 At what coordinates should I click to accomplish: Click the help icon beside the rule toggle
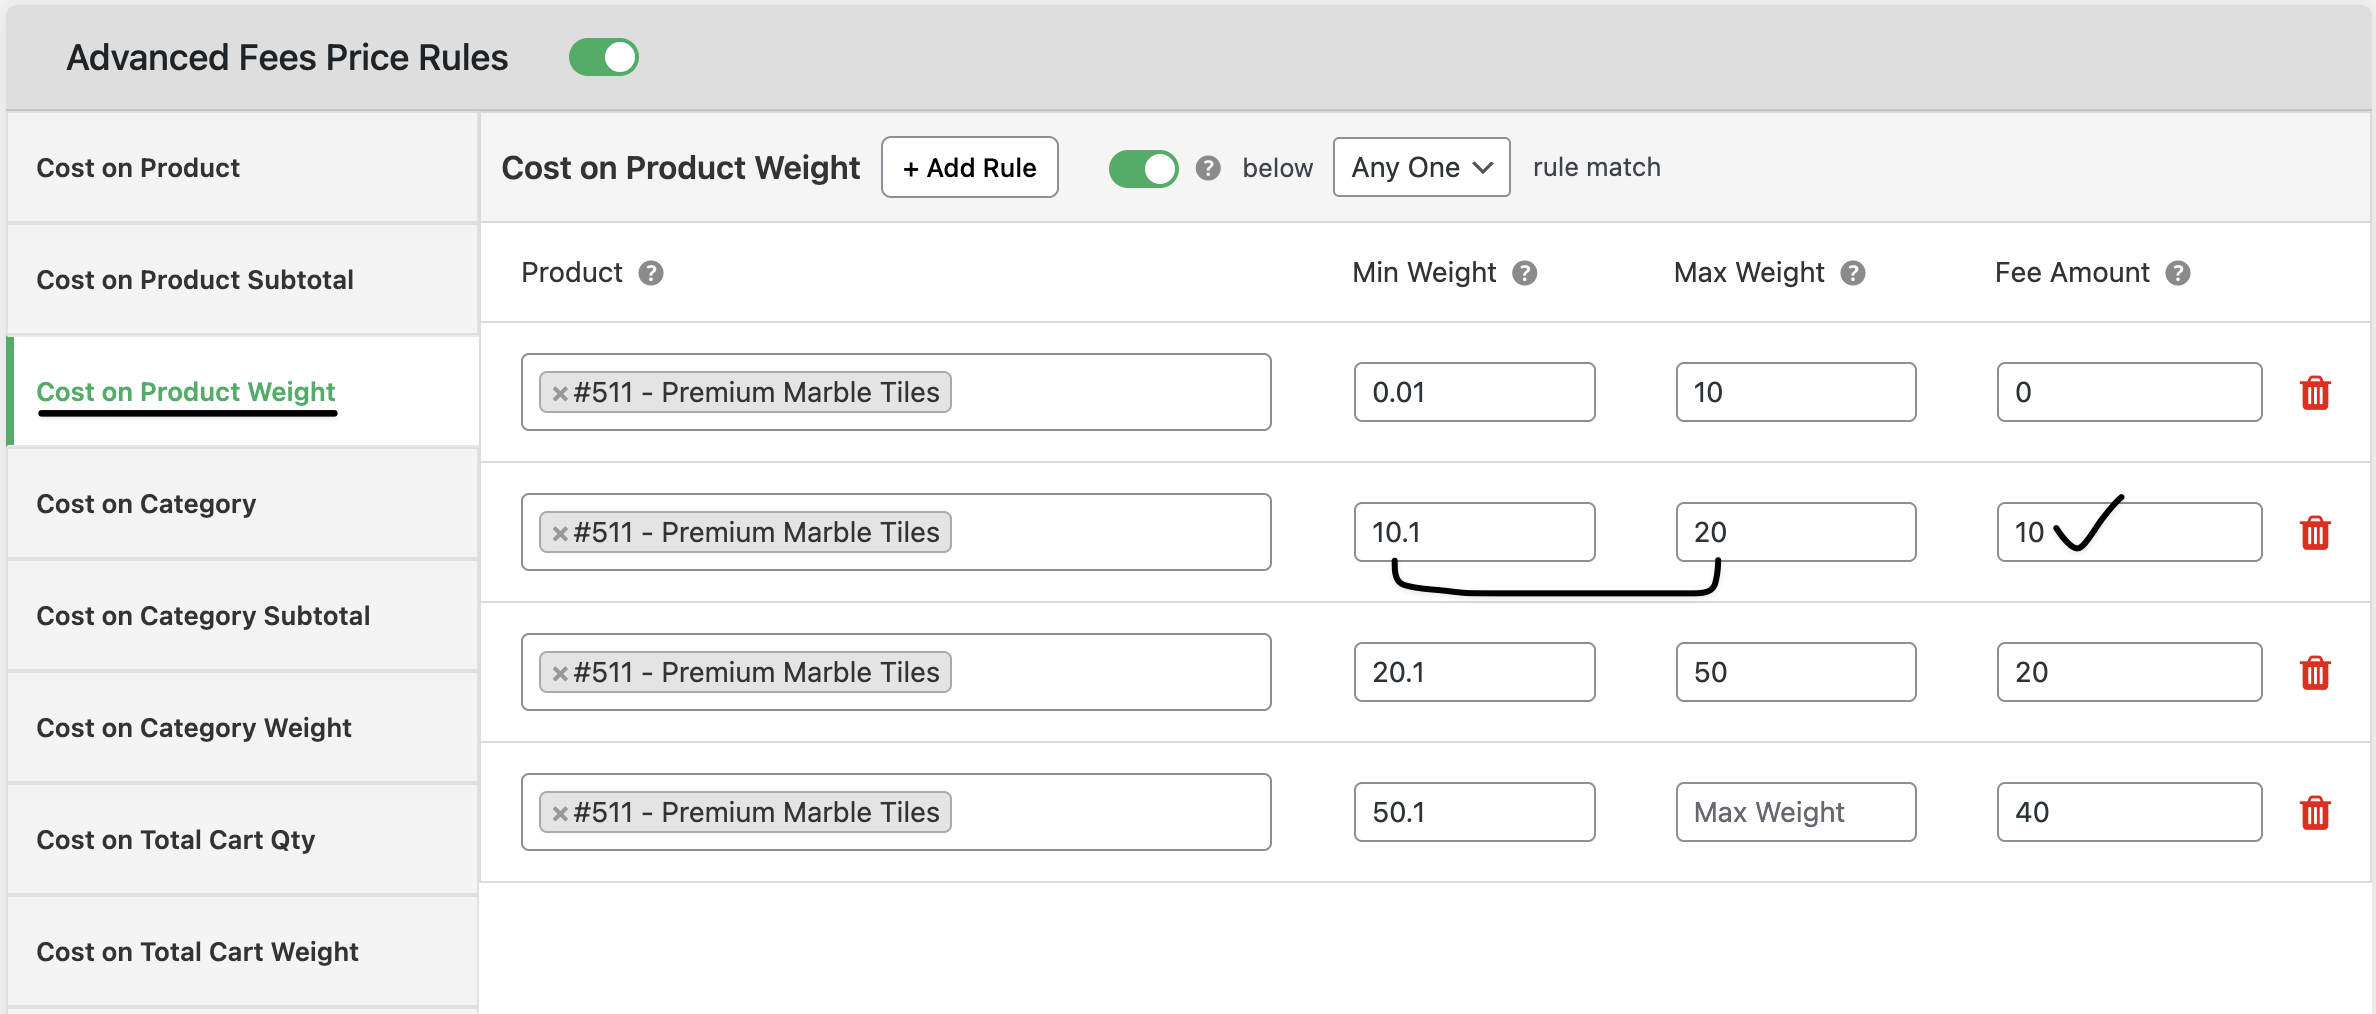[x=1208, y=168]
